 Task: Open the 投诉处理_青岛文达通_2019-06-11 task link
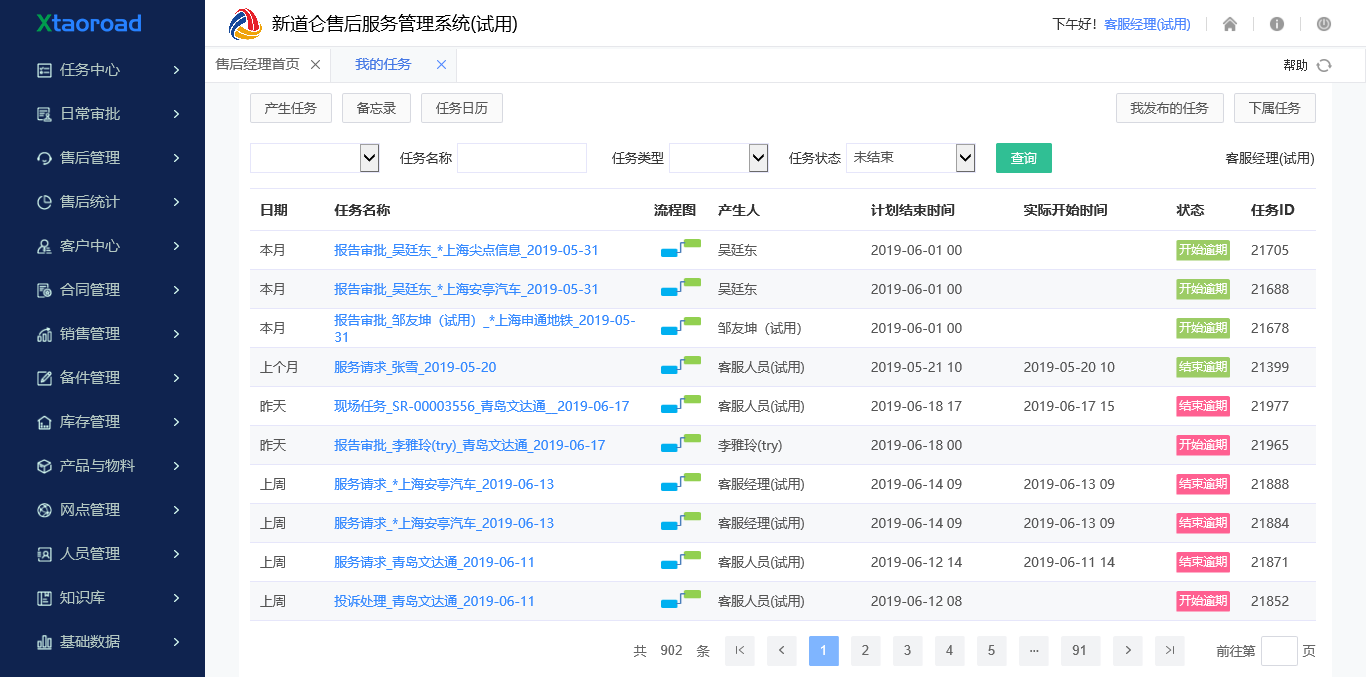pos(434,601)
